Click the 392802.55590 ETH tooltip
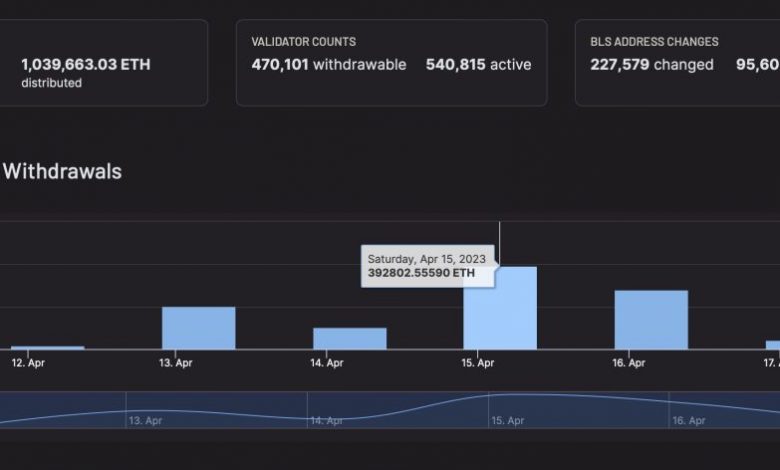Screen dimensions: 780x470 click(426, 265)
